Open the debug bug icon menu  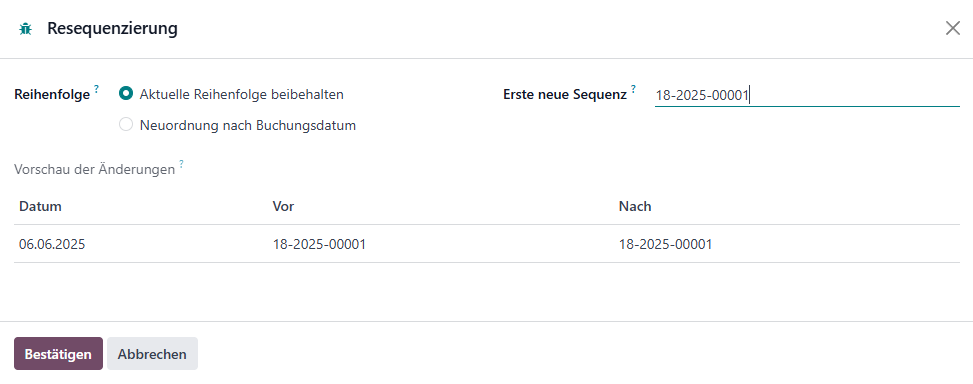[x=25, y=29]
